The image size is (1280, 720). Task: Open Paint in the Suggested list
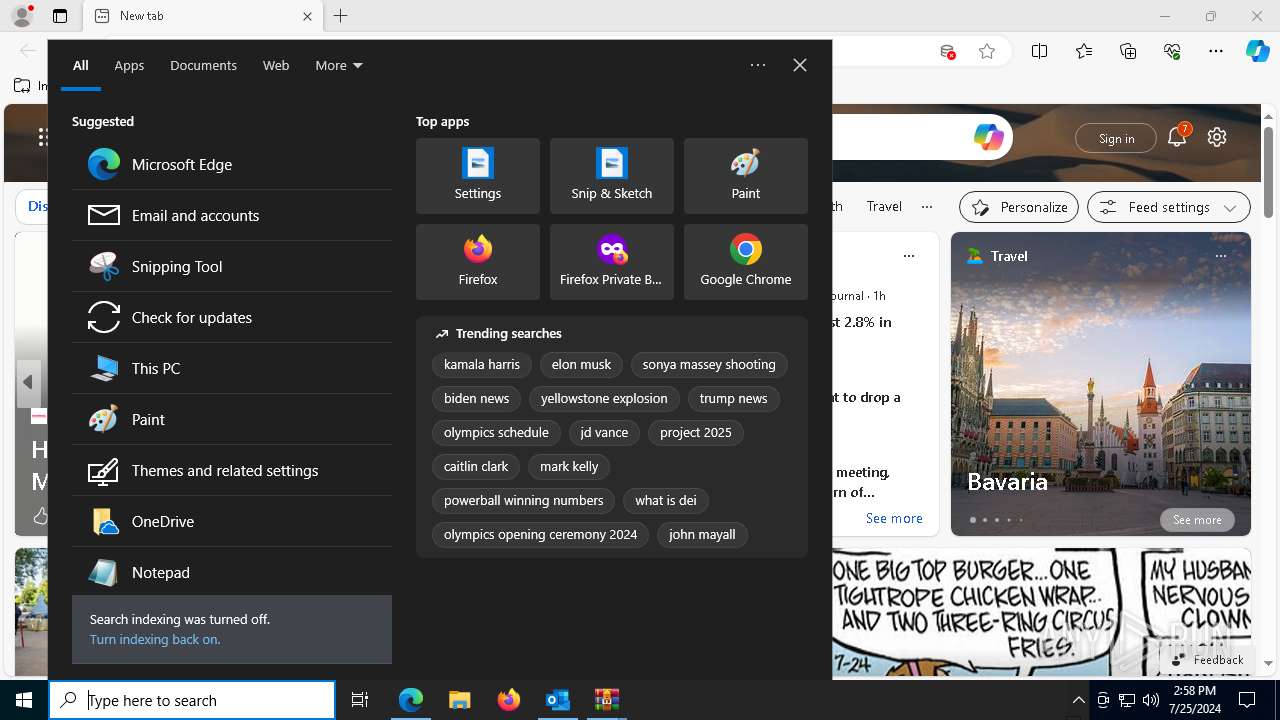pyautogui.click(x=231, y=419)
